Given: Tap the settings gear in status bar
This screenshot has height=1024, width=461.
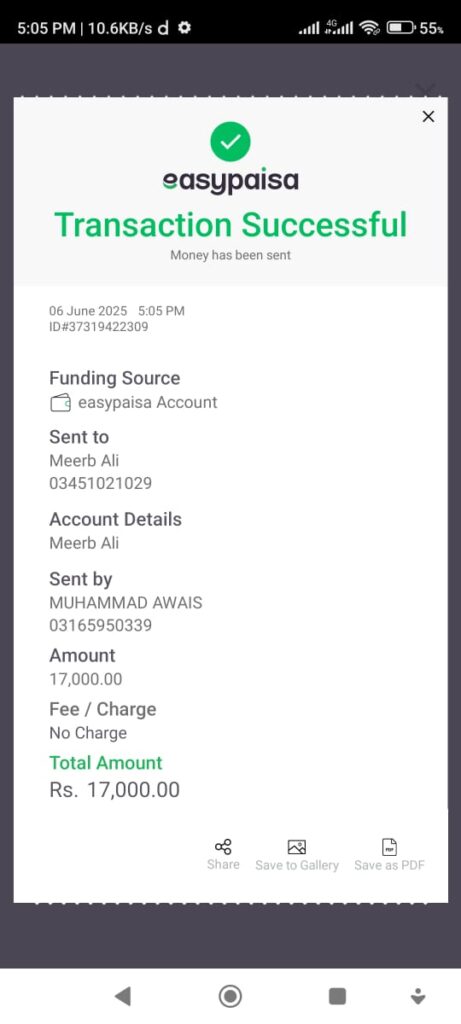Looking at the screenshot, I should (x=185, y=28).
